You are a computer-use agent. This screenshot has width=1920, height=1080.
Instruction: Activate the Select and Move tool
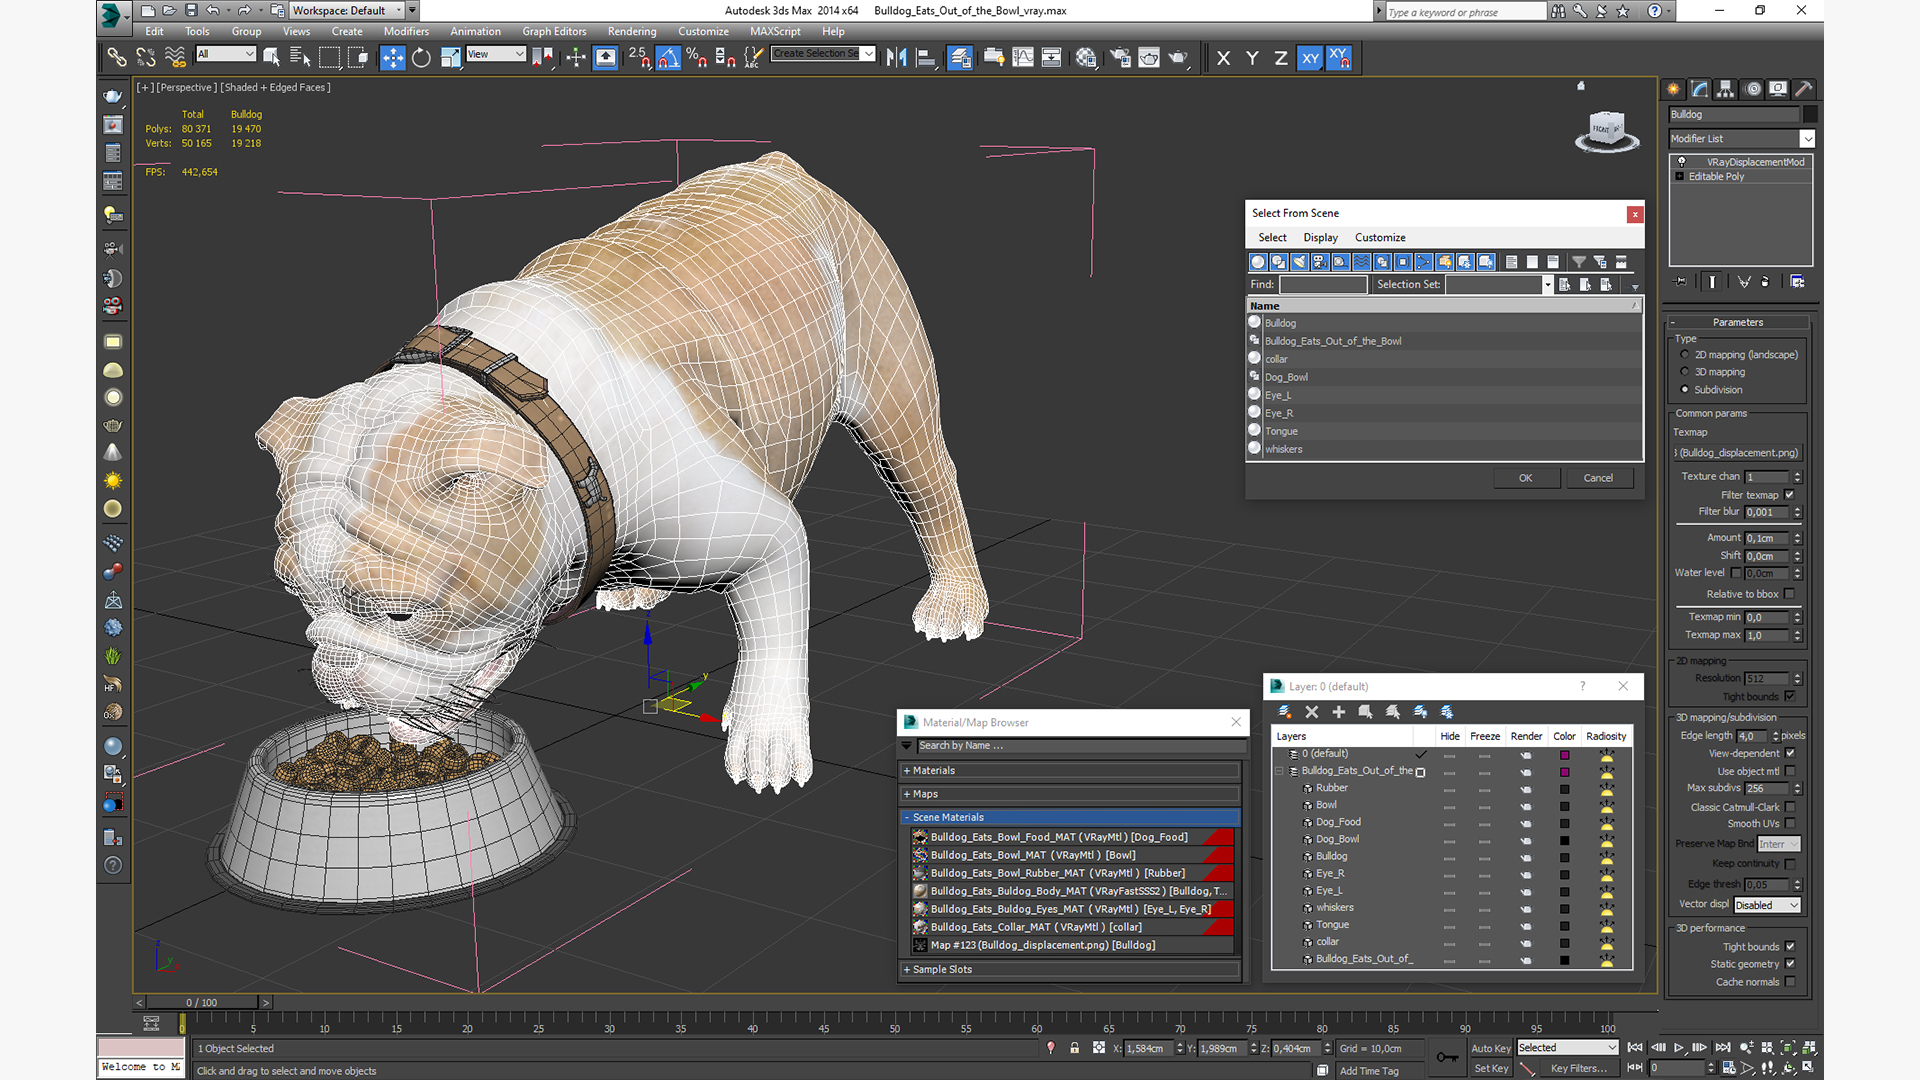[393, 57]
